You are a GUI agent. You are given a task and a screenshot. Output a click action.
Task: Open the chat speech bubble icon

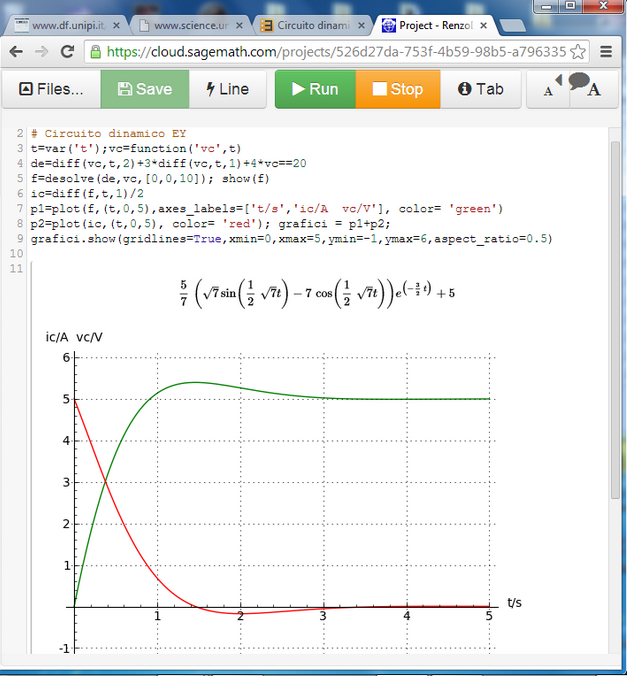pos(576,82)
